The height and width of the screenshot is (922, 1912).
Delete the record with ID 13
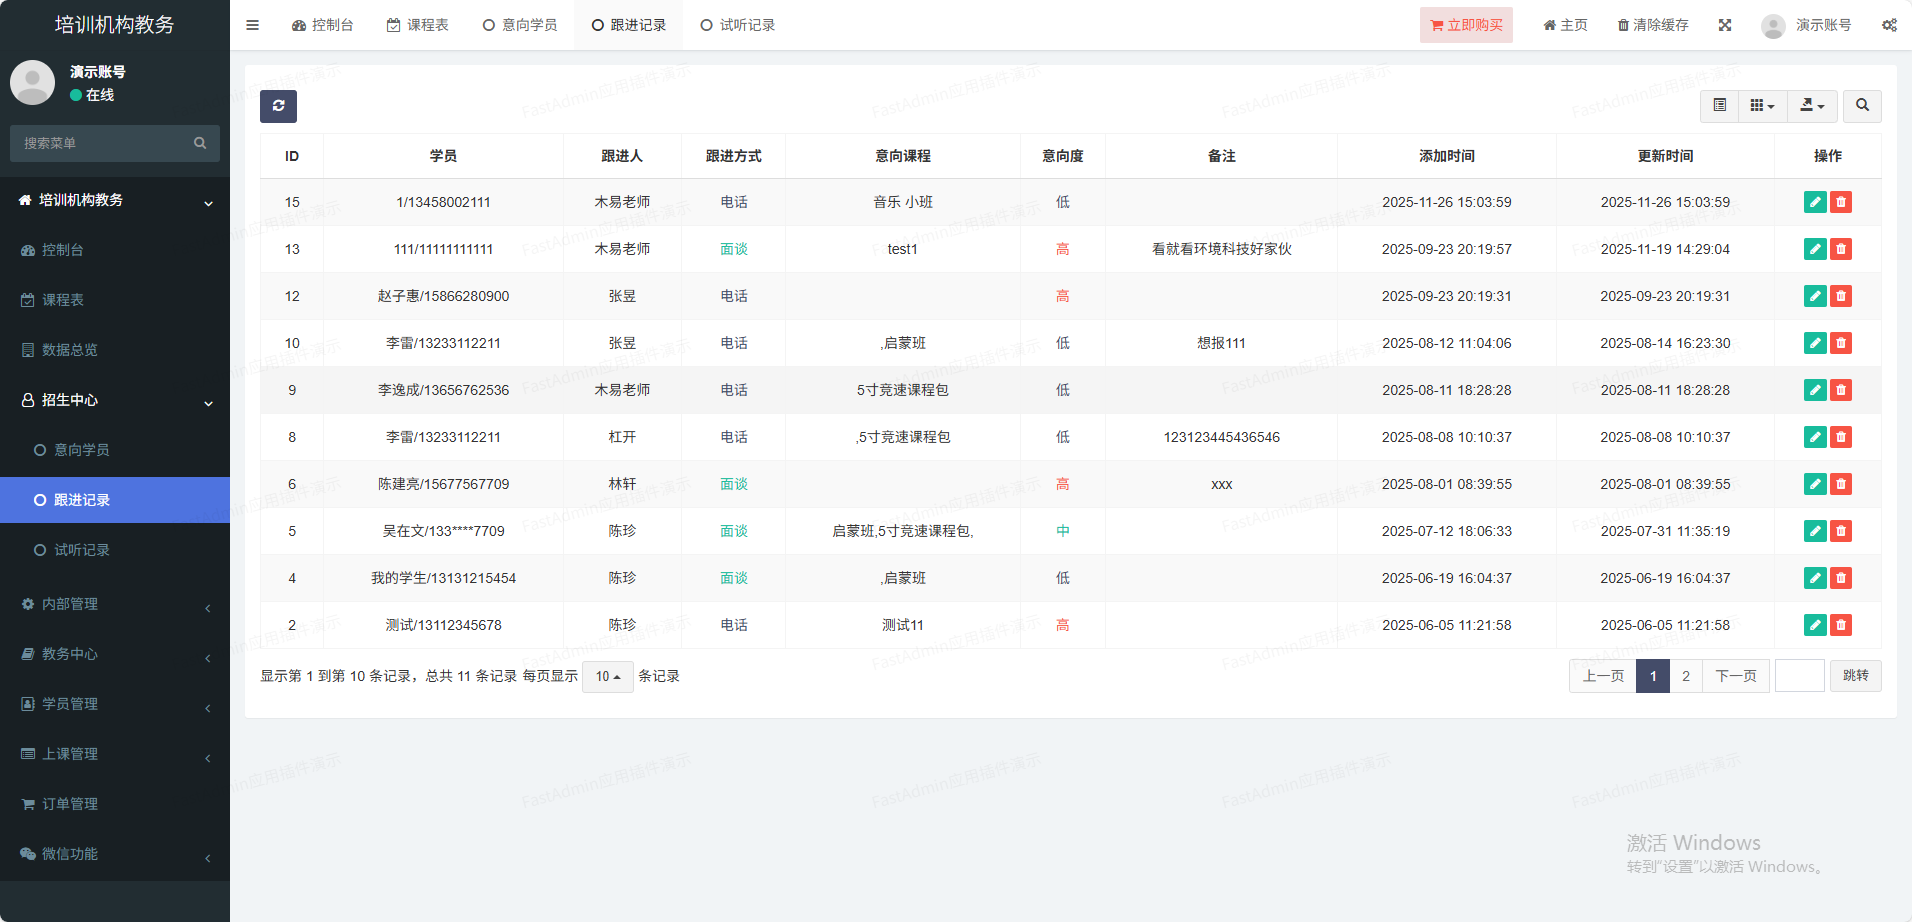[x=1840, y=249]
